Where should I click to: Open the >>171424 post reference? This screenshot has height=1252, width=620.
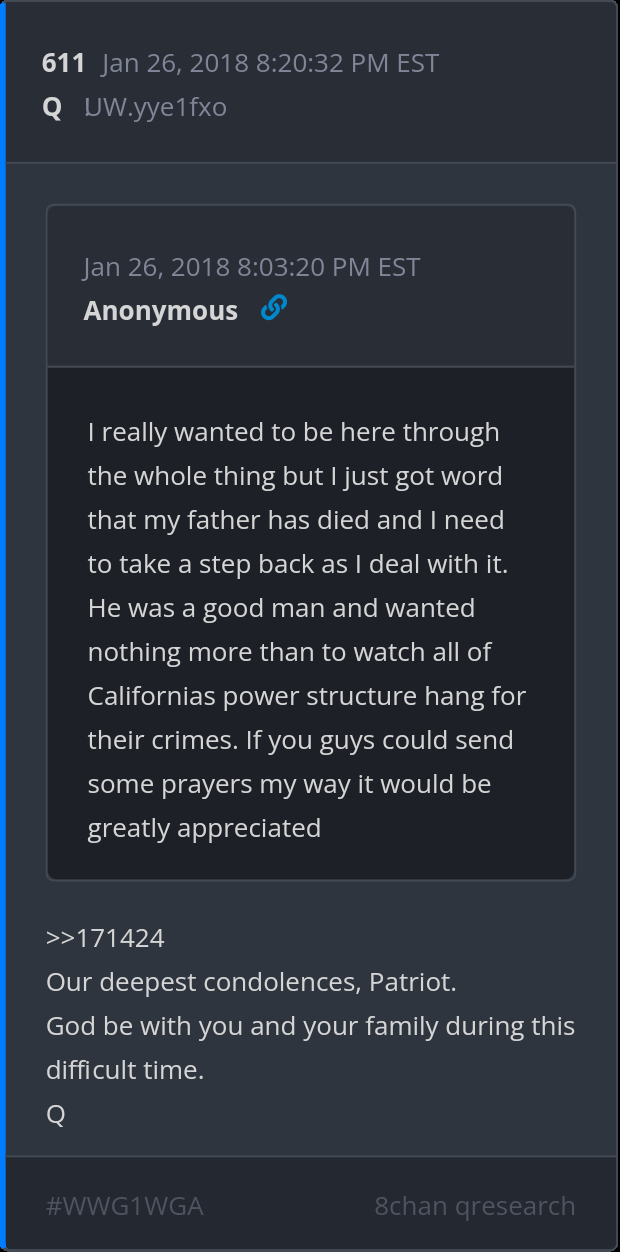point(105,938)
